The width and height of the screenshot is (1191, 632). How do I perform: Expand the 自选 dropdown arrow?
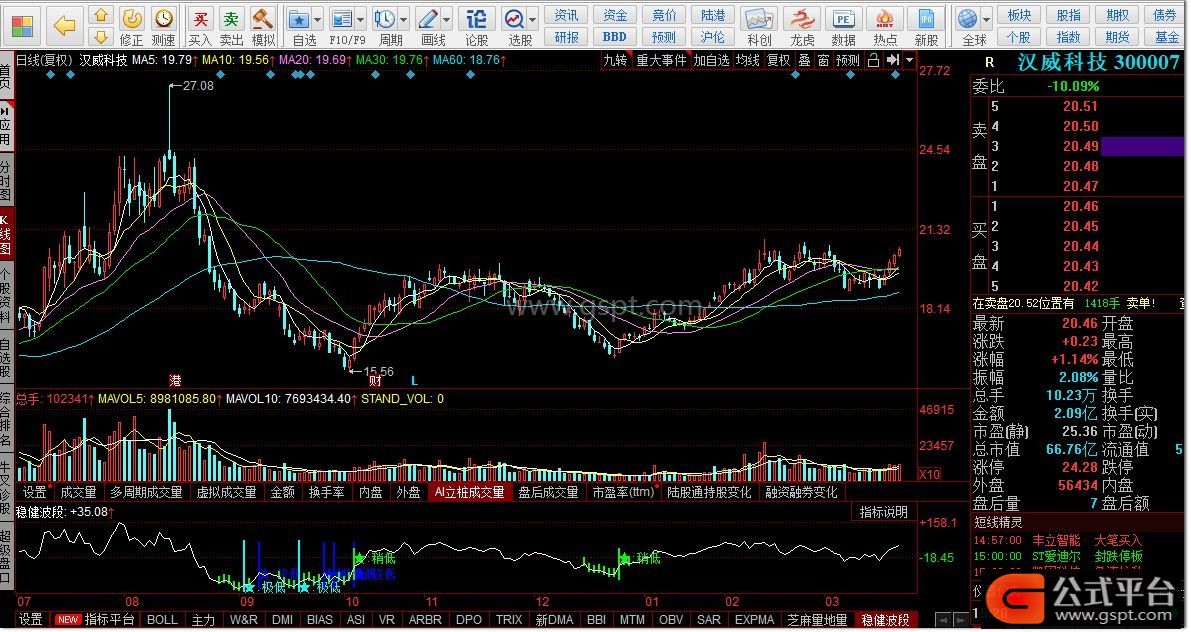tap(317, 19)
